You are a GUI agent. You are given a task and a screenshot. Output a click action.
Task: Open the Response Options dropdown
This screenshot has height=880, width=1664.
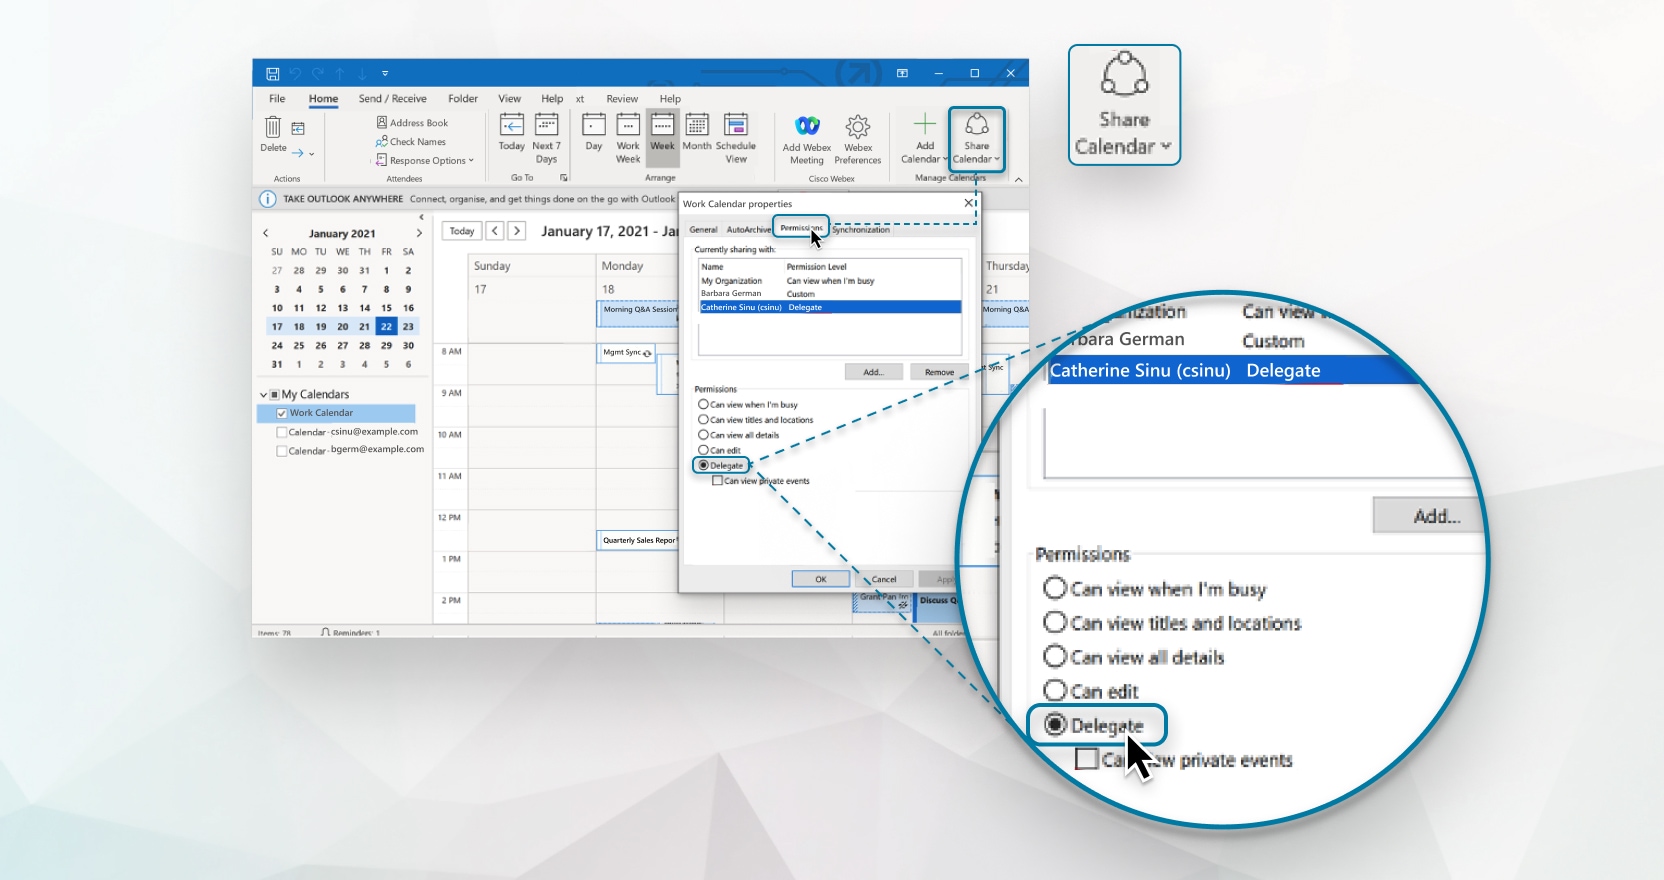pos(426,160)
